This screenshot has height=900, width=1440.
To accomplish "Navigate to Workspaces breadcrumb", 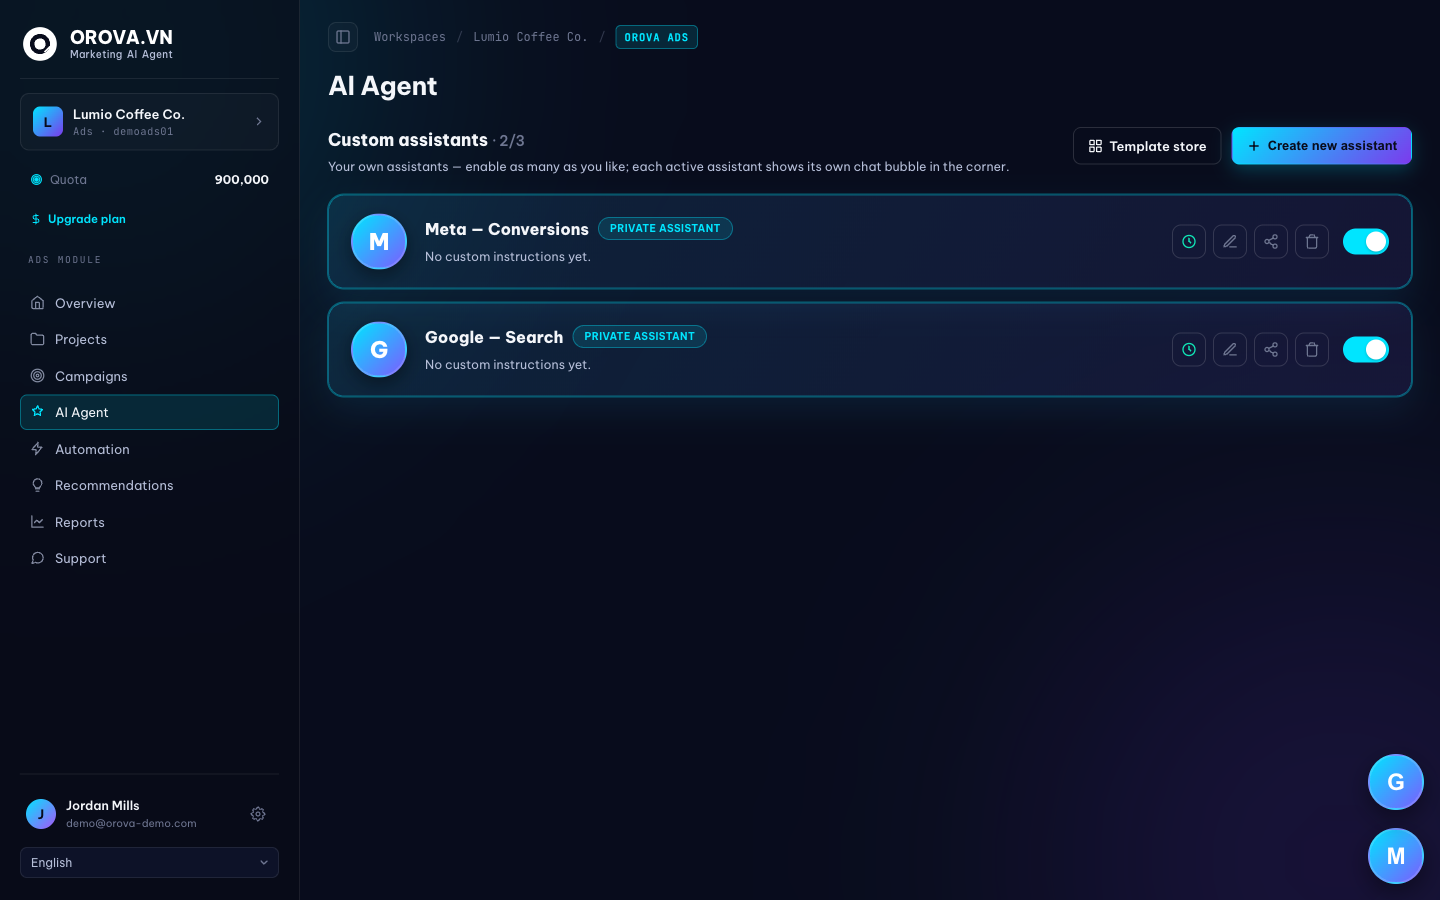I will [410, 37].
